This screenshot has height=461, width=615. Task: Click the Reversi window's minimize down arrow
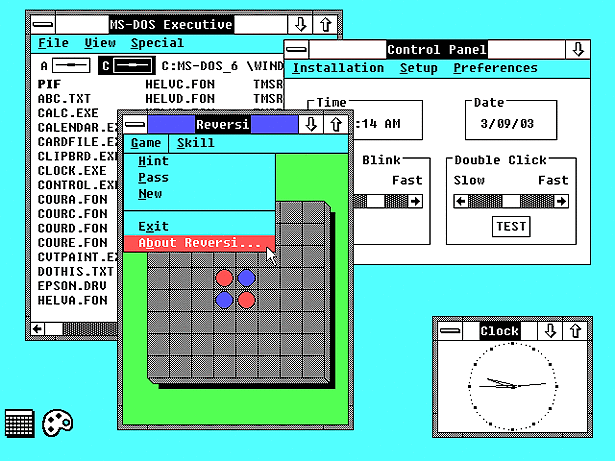point(311,125)
